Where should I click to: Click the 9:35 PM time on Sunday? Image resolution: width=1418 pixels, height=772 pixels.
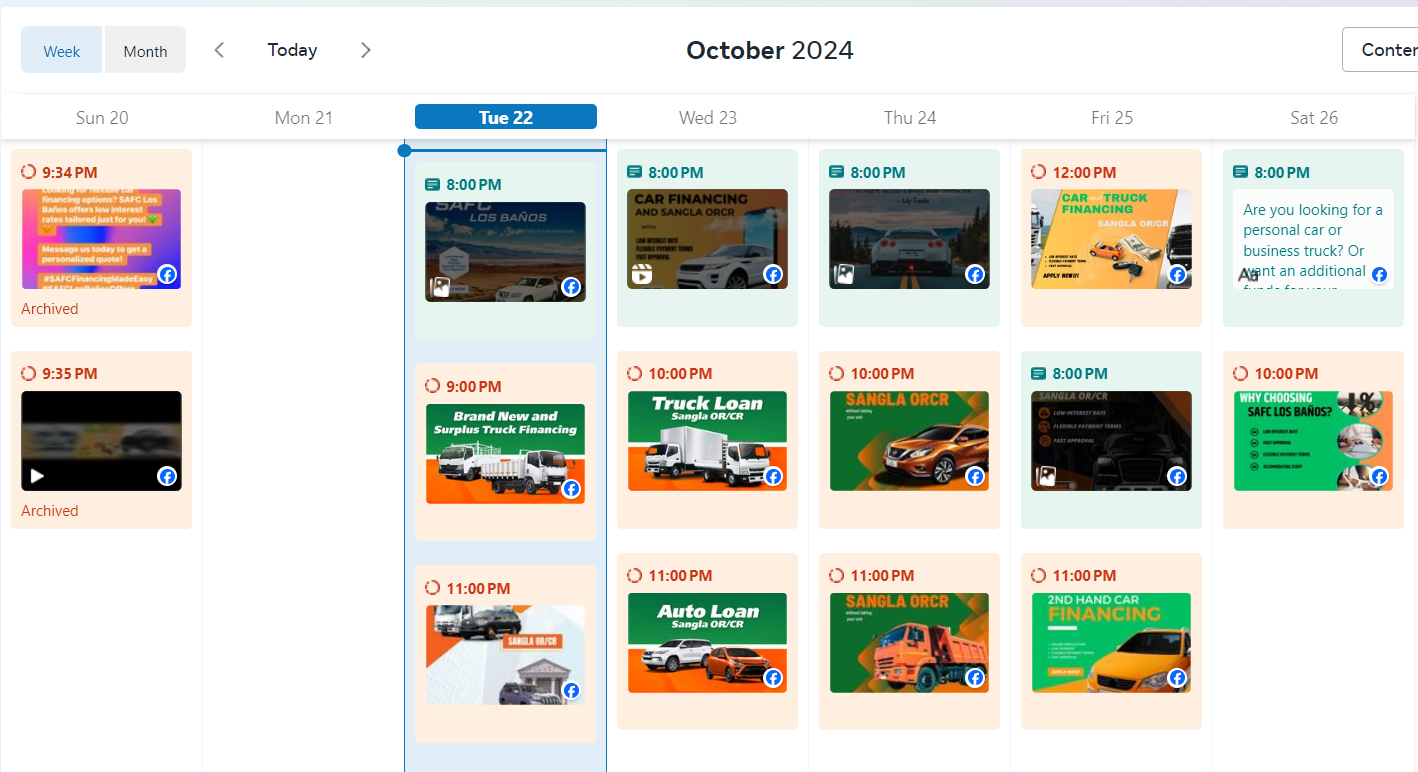[x=70, y=374]
